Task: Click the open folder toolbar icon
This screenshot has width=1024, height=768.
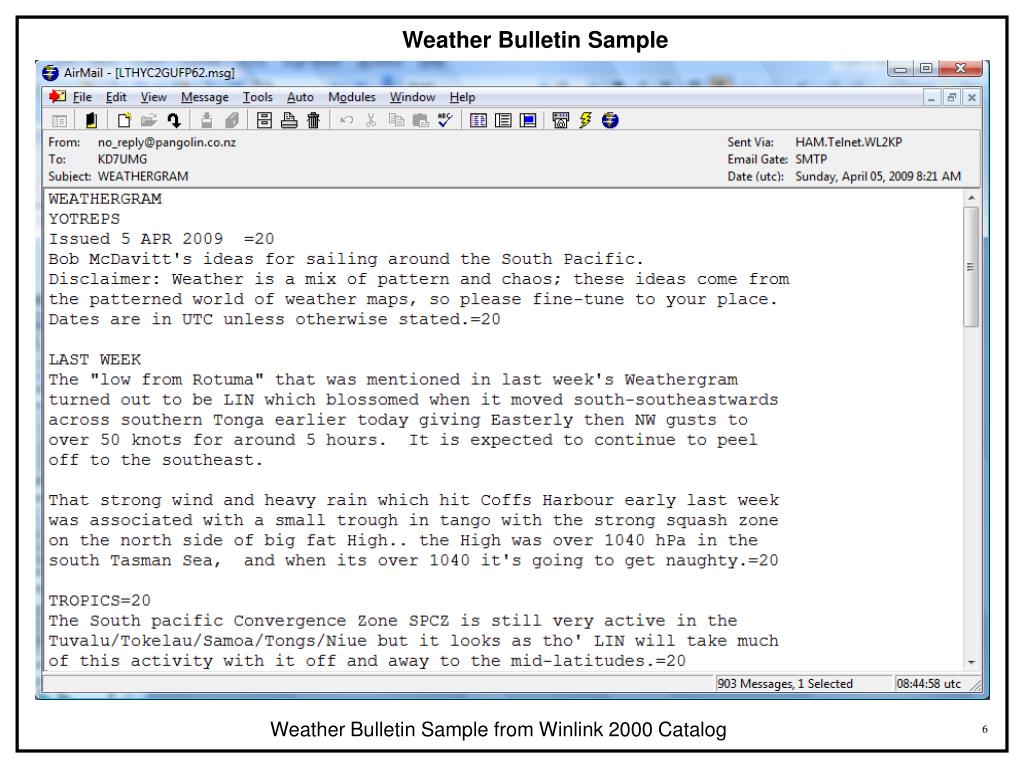Action: (149, 120)
